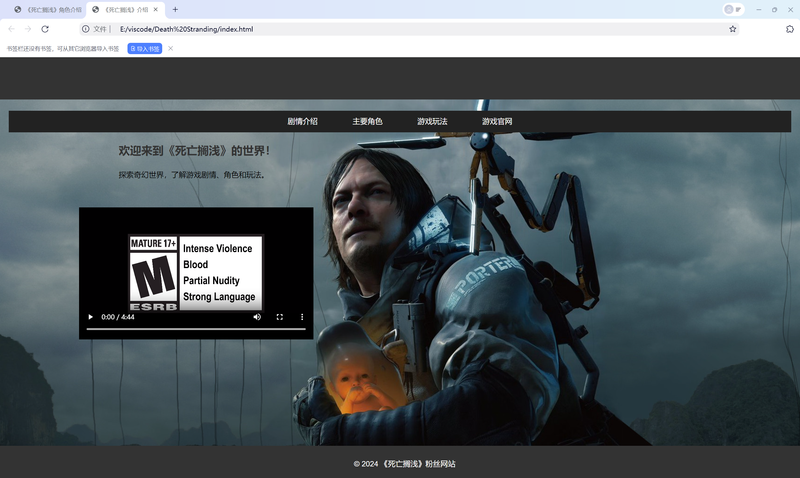Enter fullscreen on the video

[x=280, y=317]
